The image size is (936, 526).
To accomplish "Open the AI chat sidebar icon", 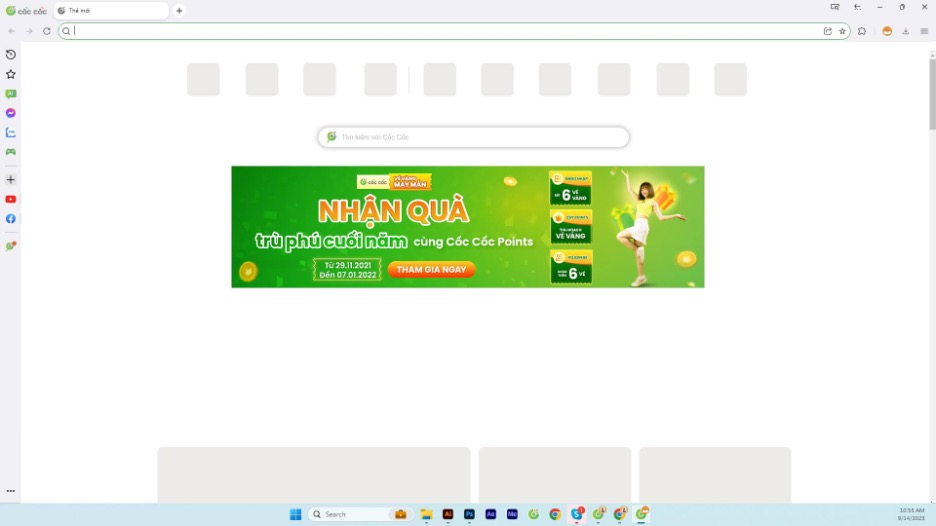I will tap(11, 94).
